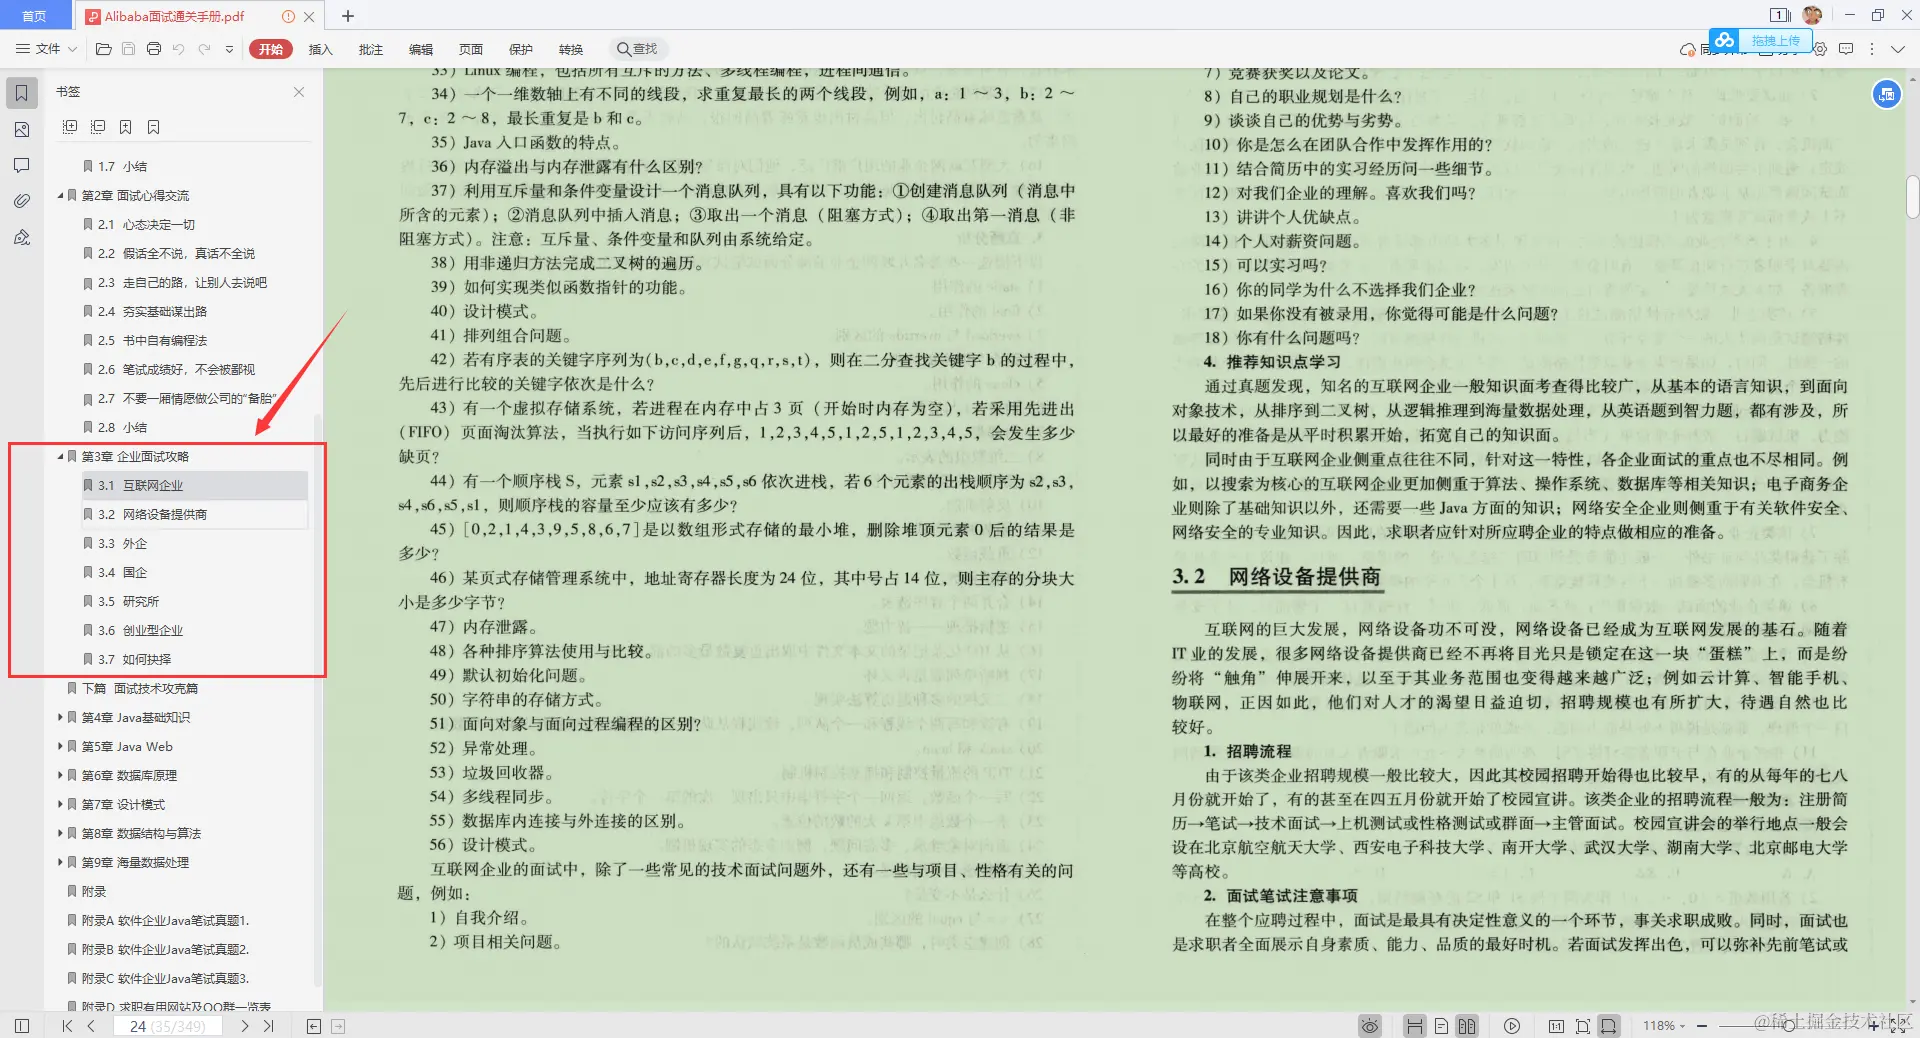Jump to next page arrow button
The height and width of the screenshot is (1038, 1920).
pos(244,1026)
